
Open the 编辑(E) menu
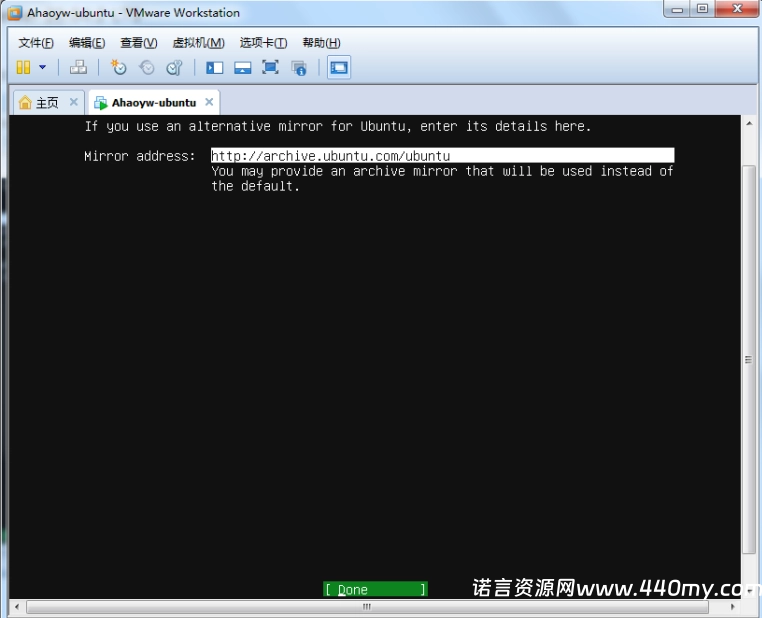(87, 43)
